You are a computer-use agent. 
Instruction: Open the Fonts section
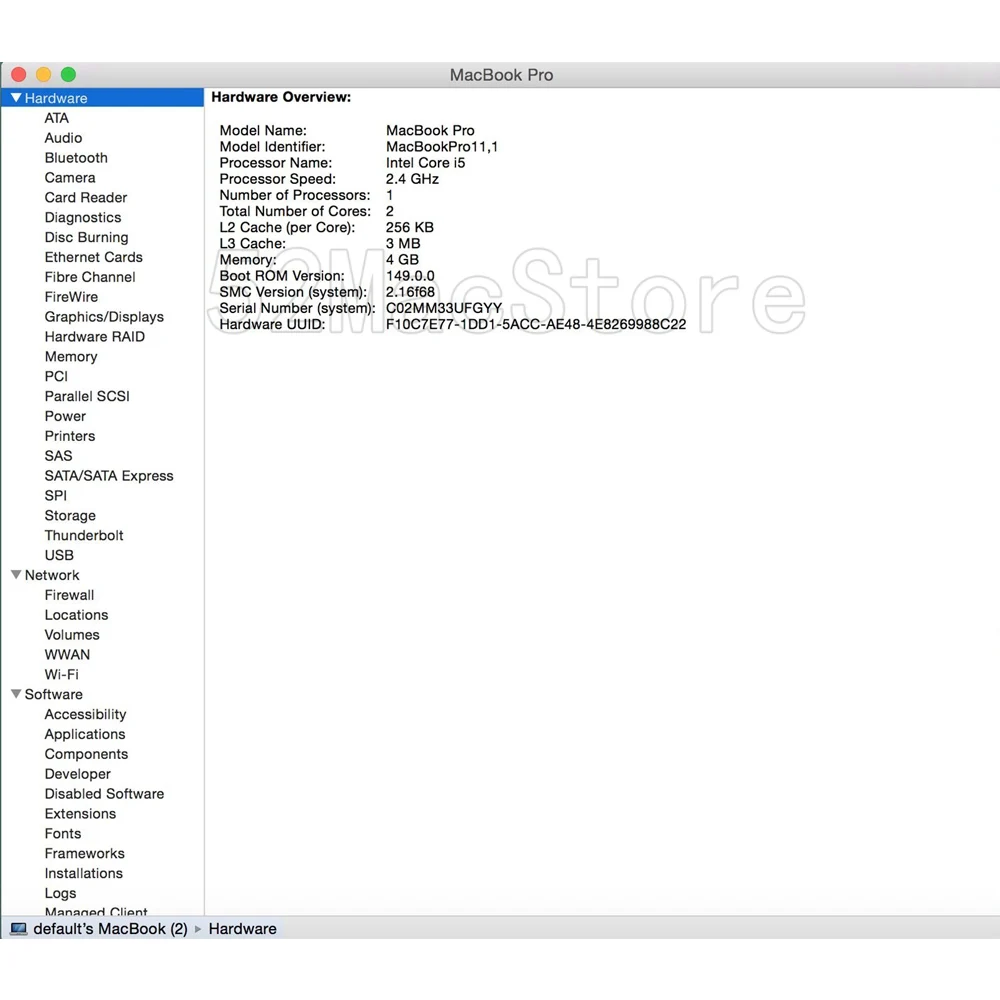(62, 833)
